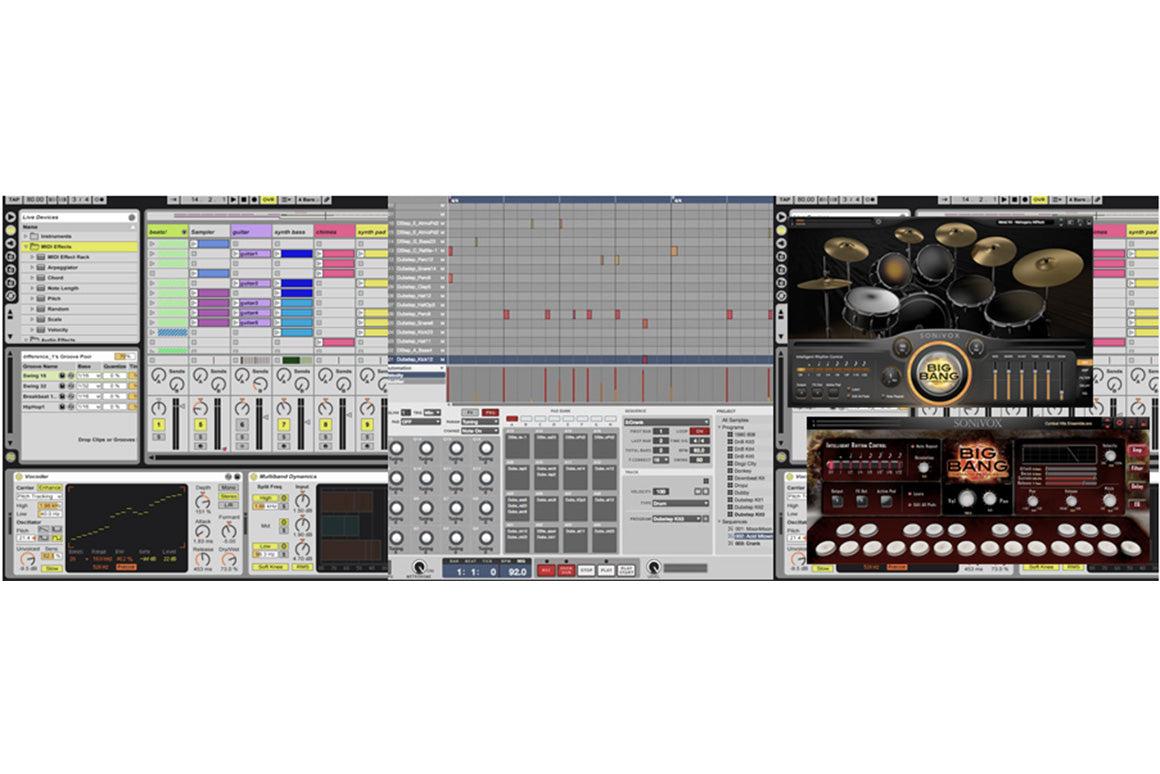Expand the Instruments folder in Live Devices
The width and height of the screenshot is (1160, 774).
[26, 236]
